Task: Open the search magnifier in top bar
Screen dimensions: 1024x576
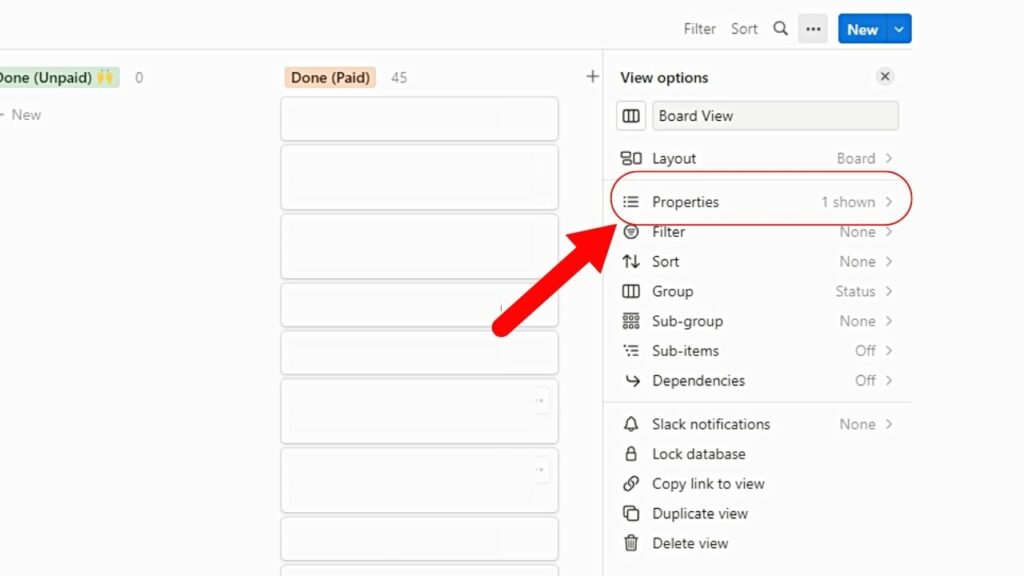Action: (x=781, y=29)
